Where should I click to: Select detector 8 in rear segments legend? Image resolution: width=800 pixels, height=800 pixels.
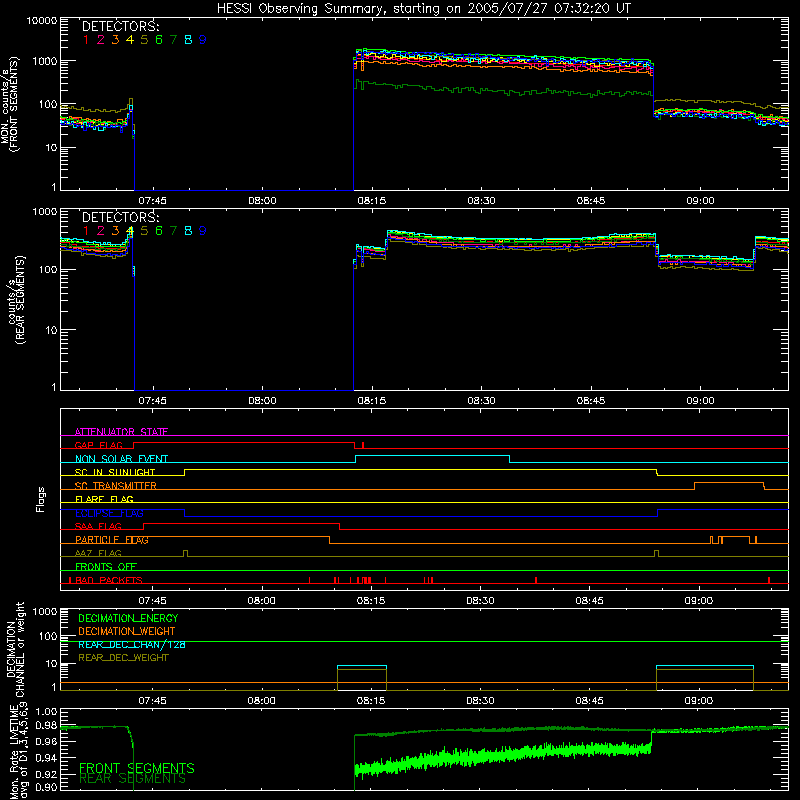[188, 231]
